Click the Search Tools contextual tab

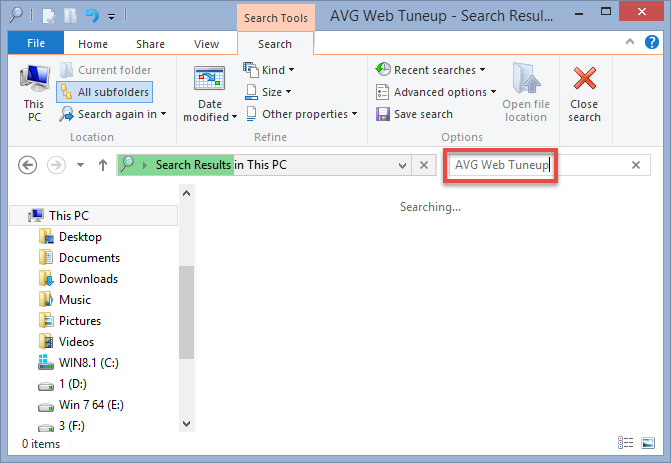(276, 18)
